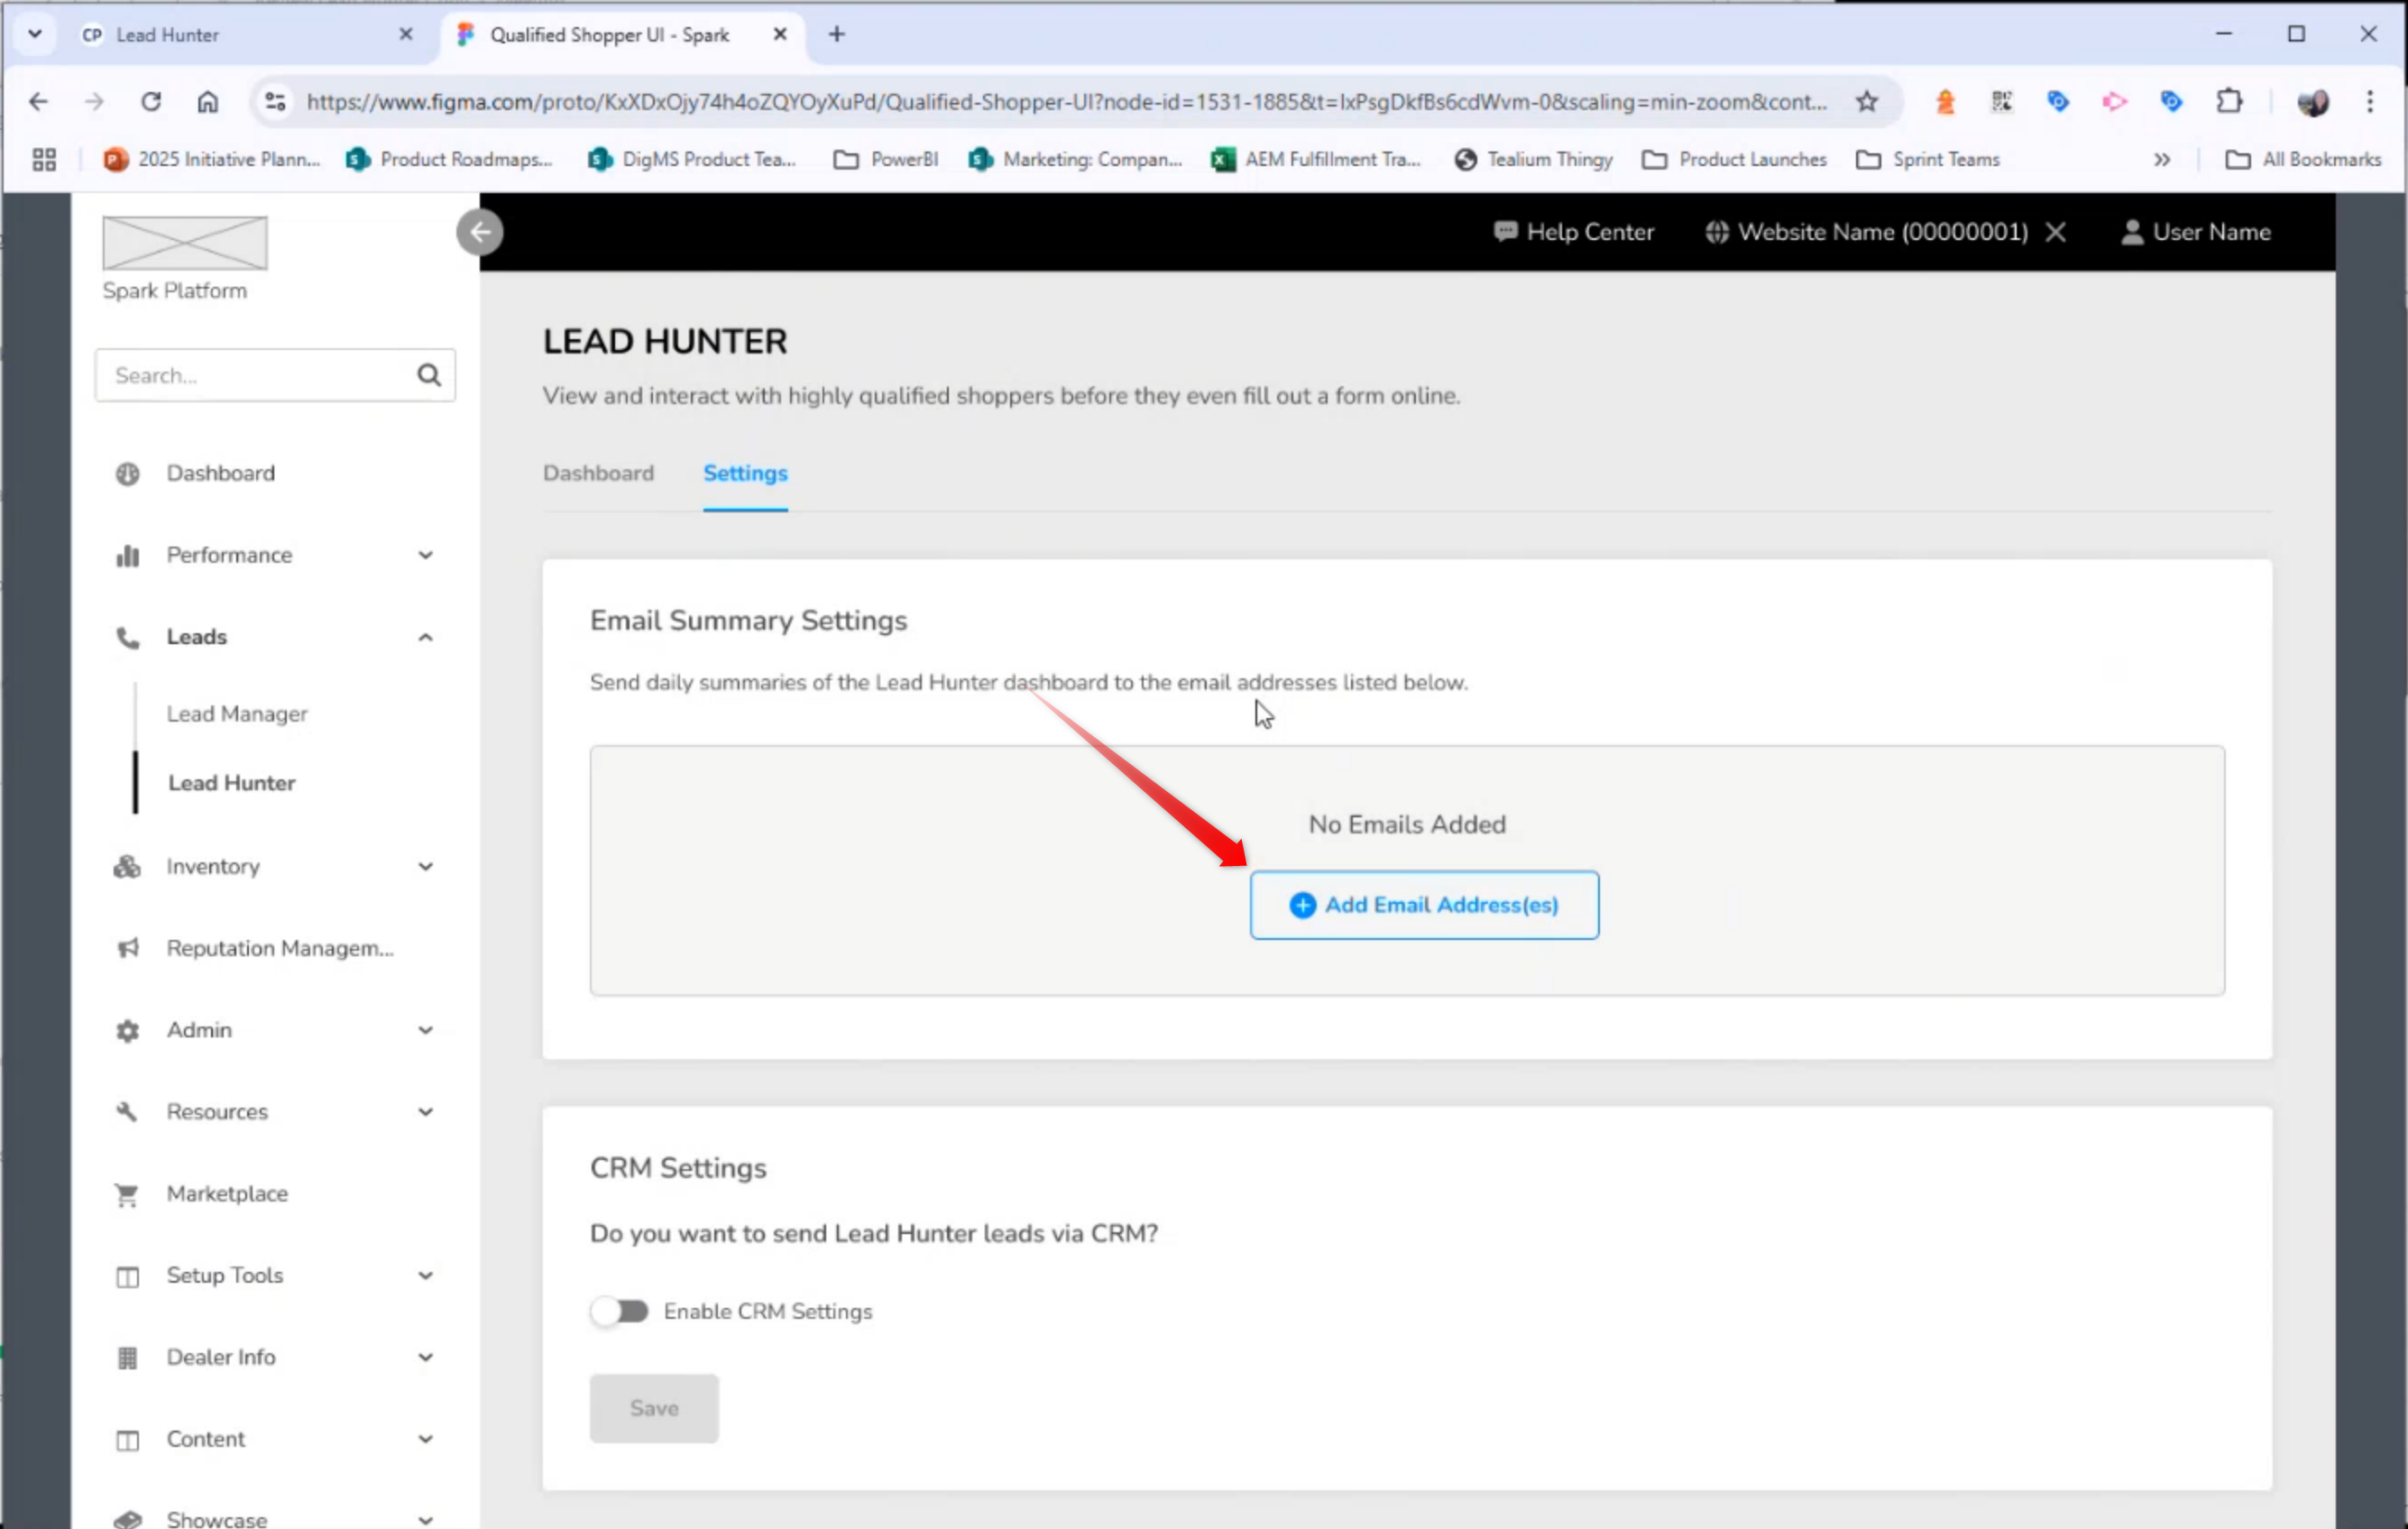
Task: Collapse sidebar with the back arrow button
Action: (480, 232)
